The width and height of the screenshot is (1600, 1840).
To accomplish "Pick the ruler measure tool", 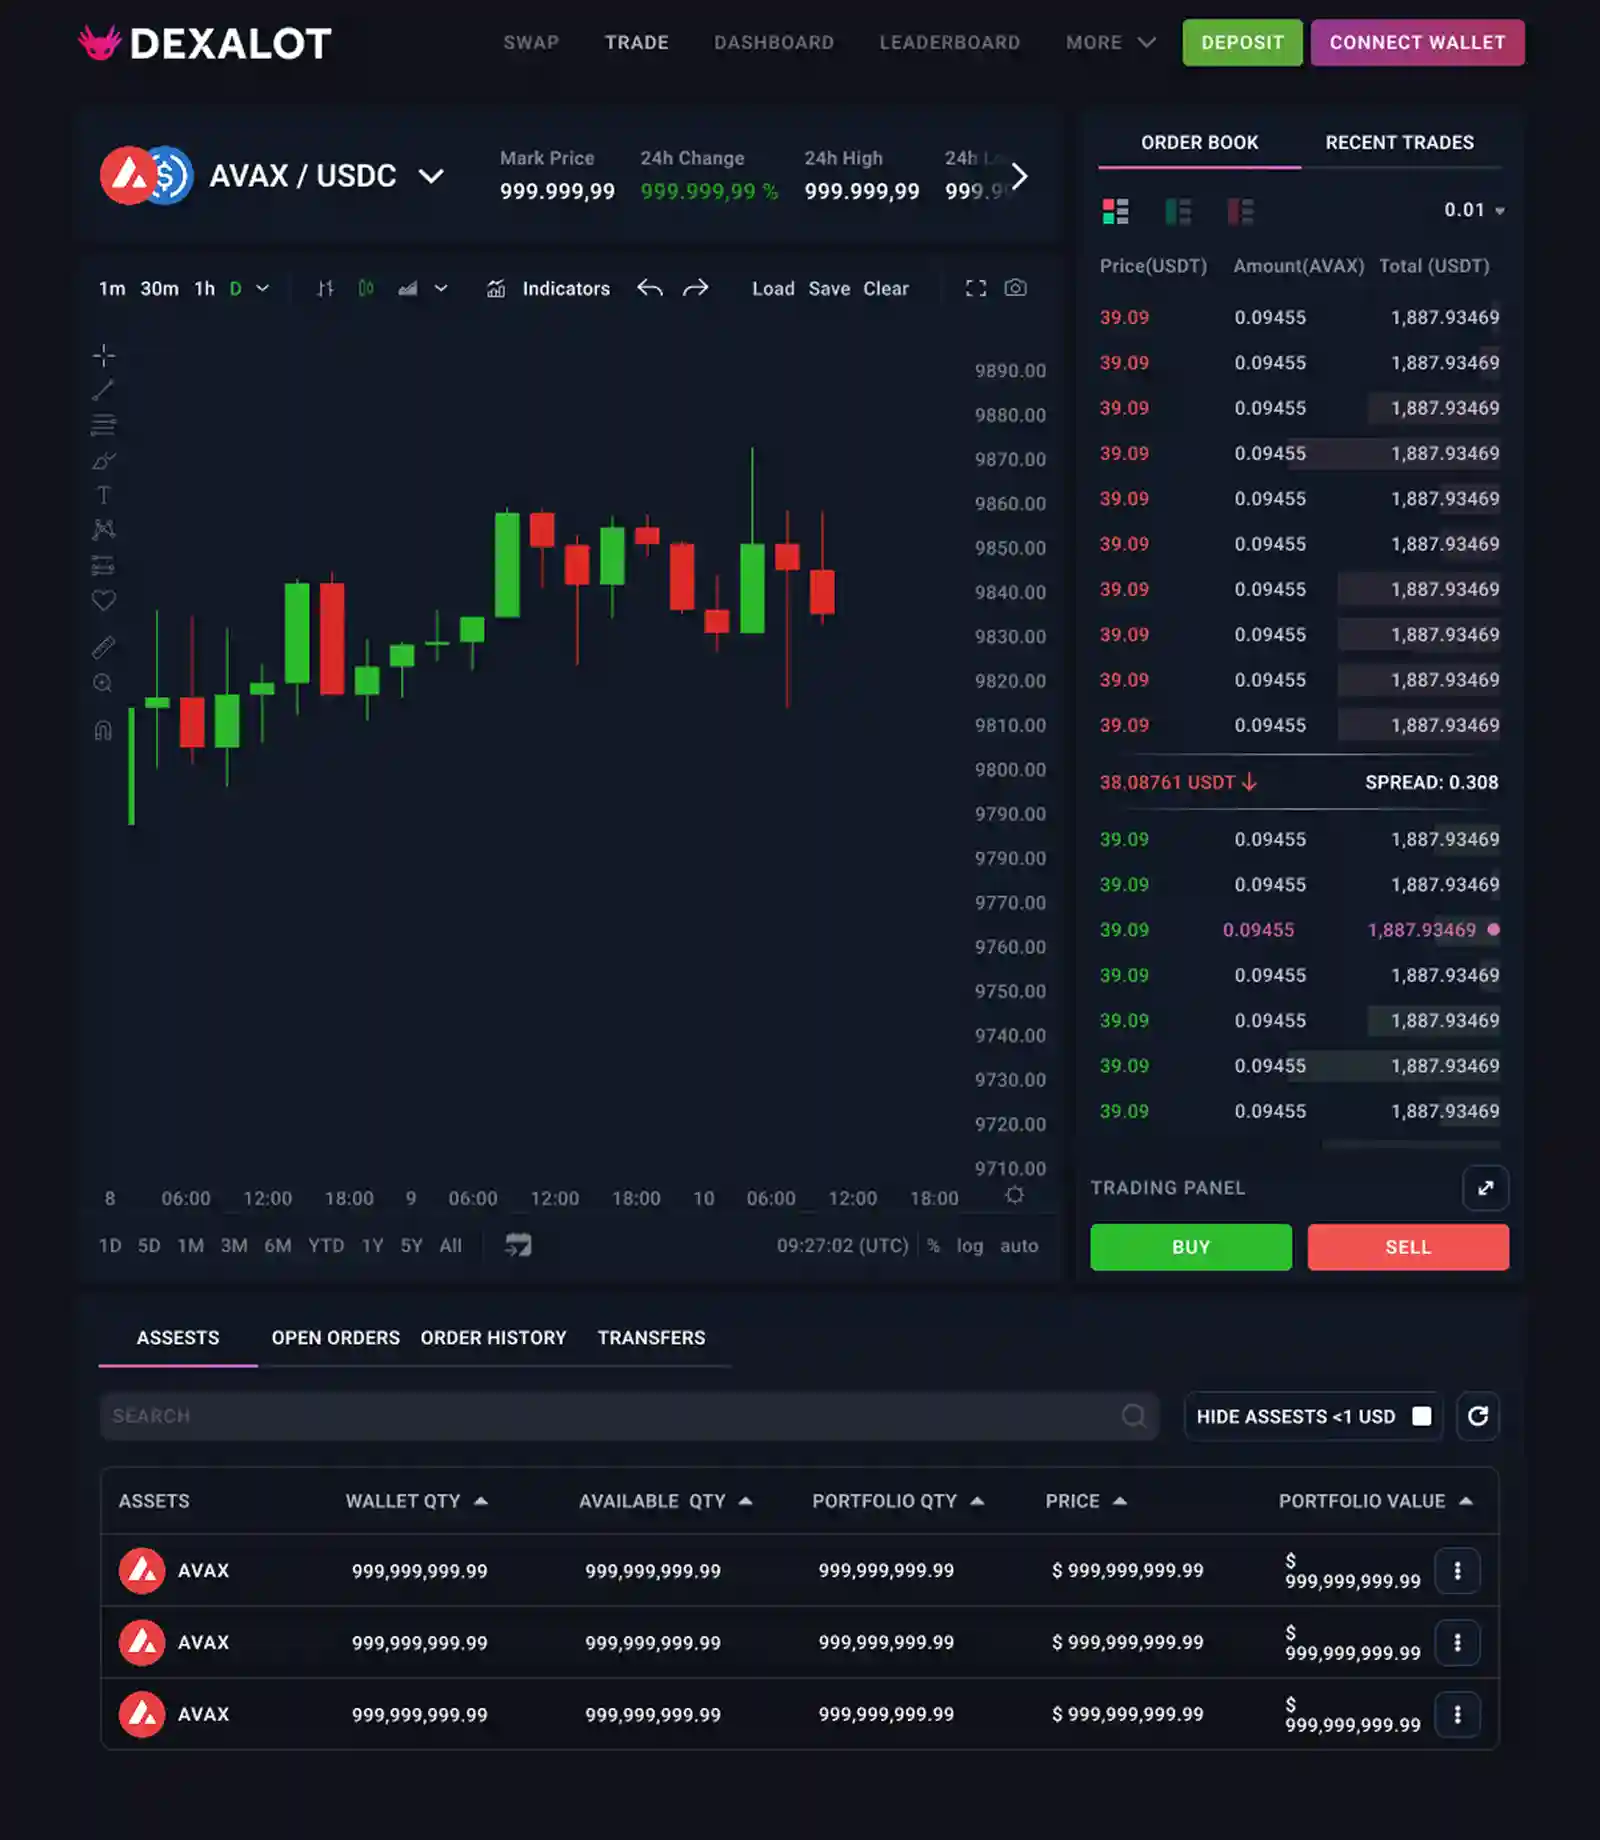I will coord(103,648).
